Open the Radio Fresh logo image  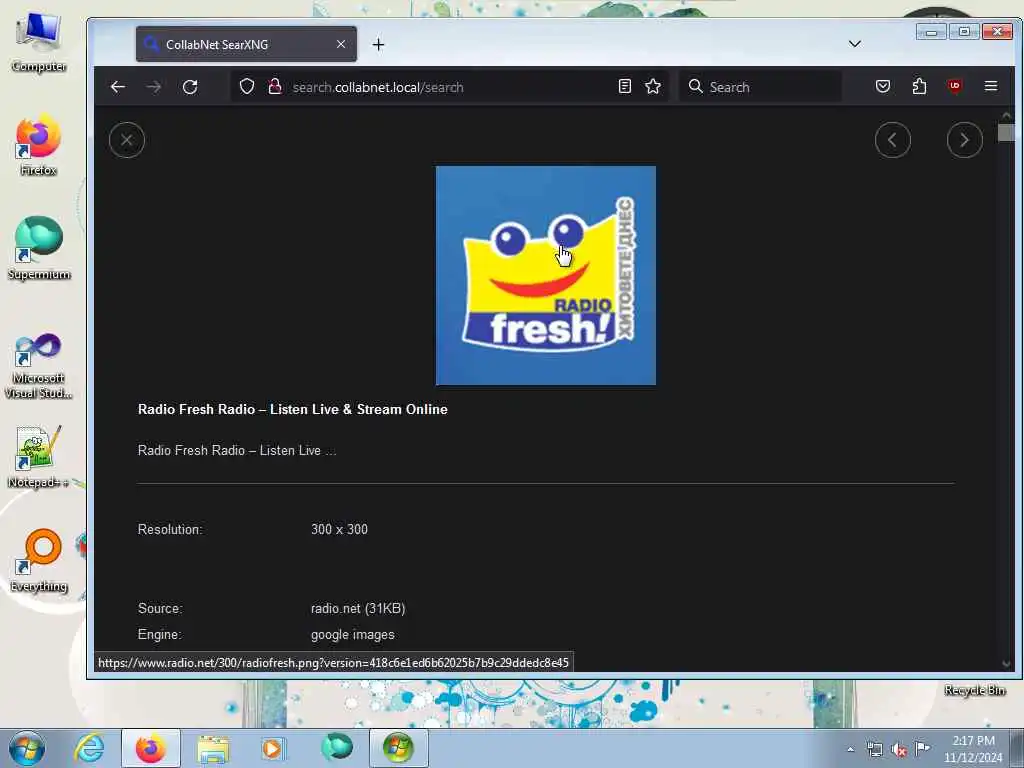[x=546, y=276]
